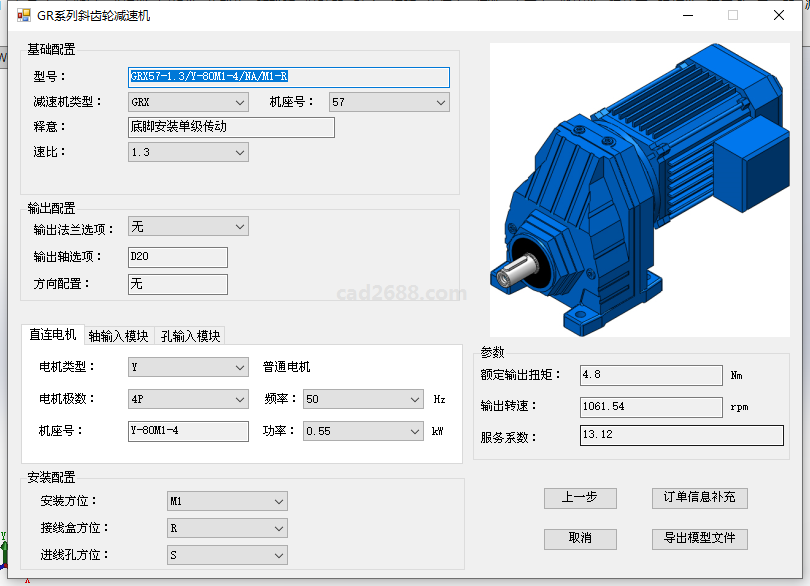Viewport: 810px width, 586px height.
Task: Switch to the 直连电机 tab
Action: point(52,335)
